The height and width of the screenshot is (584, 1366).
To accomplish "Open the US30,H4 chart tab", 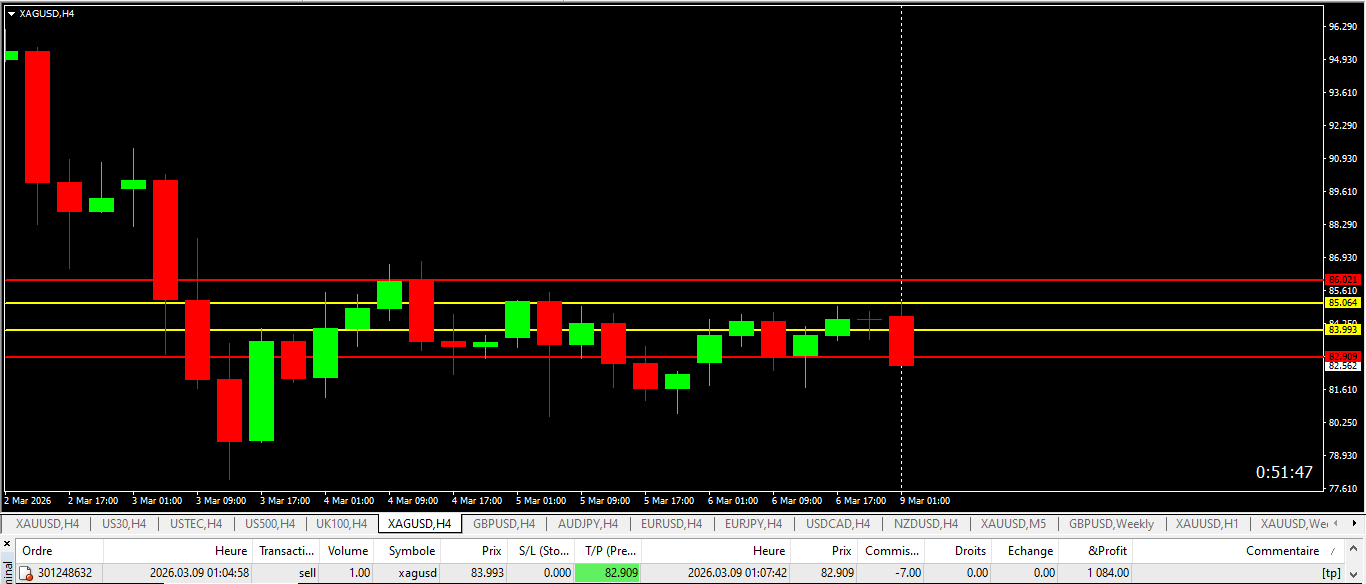I will 124,524.
